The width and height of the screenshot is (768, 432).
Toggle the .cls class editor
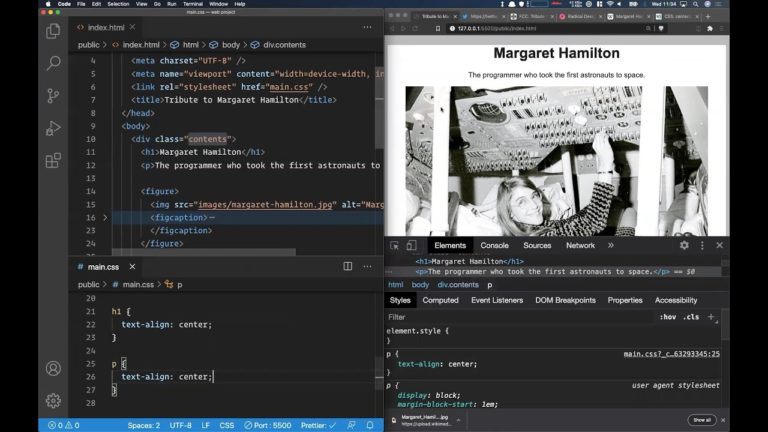pos(691,317)
